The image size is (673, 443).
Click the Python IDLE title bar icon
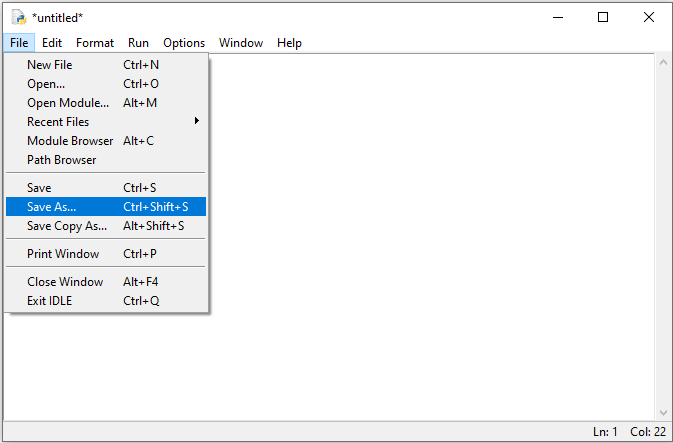tap(19, 18)
